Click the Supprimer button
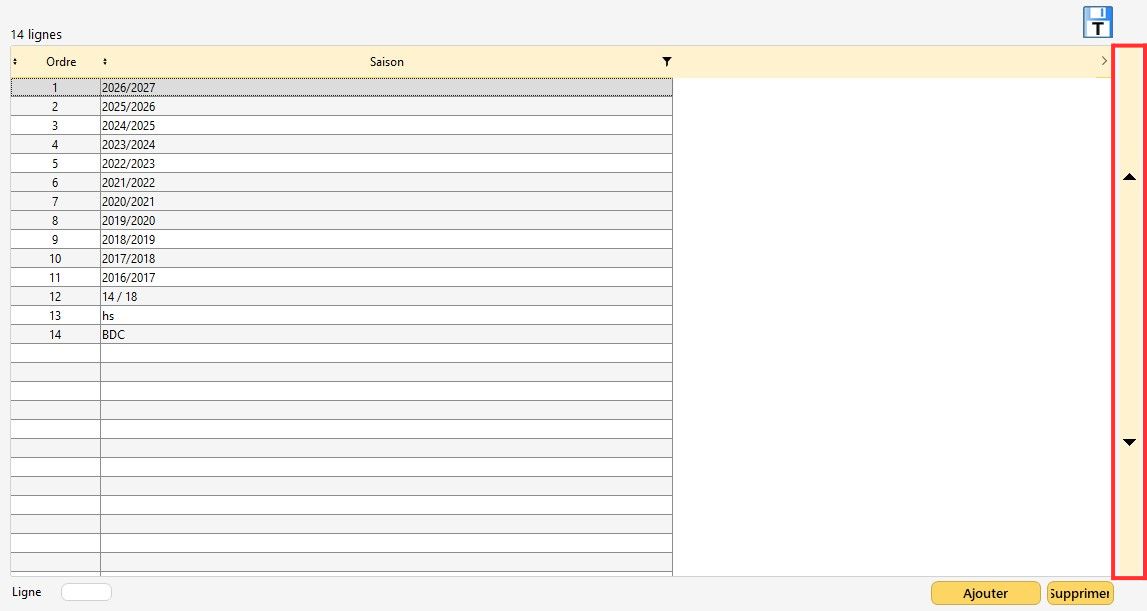Viewport: 1147px width, 611px height. [1079, 593]
